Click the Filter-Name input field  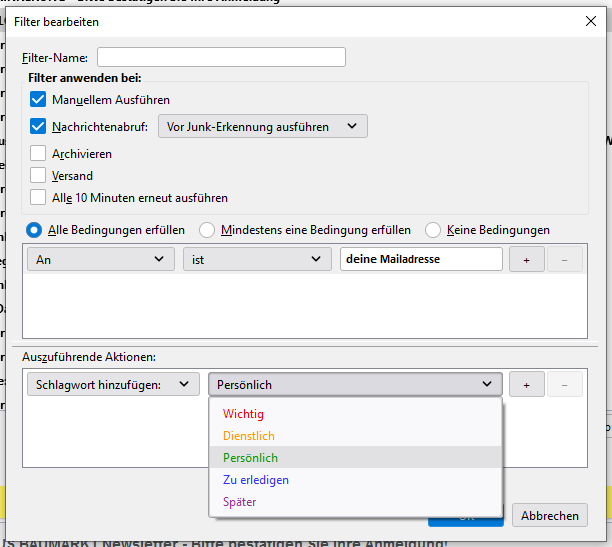click(221, 57)
